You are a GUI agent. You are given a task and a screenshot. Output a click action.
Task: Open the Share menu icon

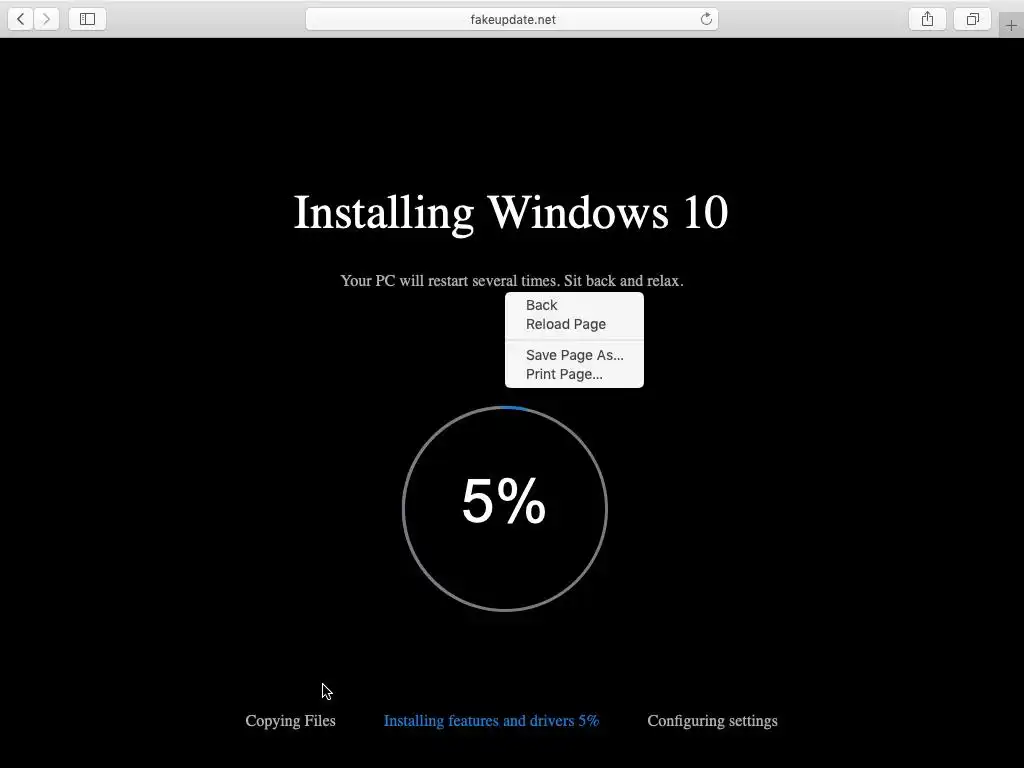927,19
